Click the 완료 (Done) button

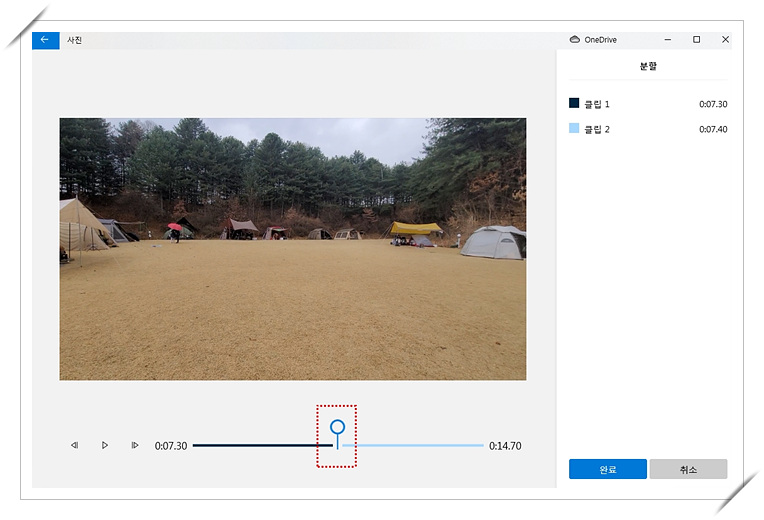(x=608, y=469)
